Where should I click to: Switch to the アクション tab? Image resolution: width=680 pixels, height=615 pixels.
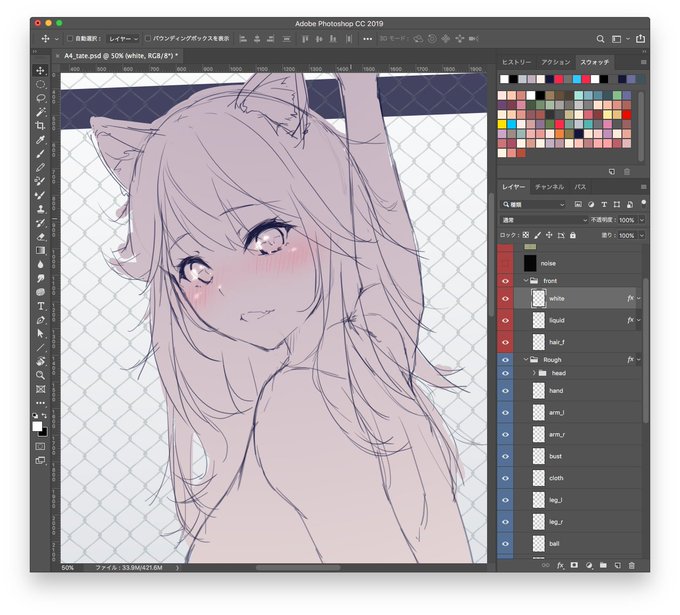click(x=556, y=62)
